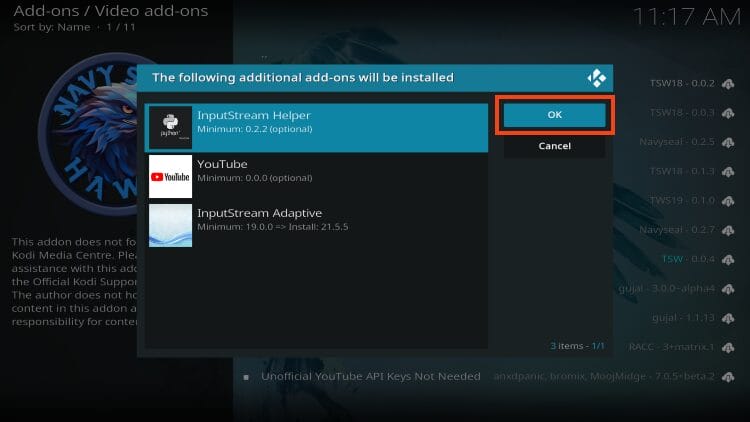The width and height of the screenshot is (750, 422).
Task: Select the highlighted TSW - 0.0.4 entry
Action: click(688, 259)
